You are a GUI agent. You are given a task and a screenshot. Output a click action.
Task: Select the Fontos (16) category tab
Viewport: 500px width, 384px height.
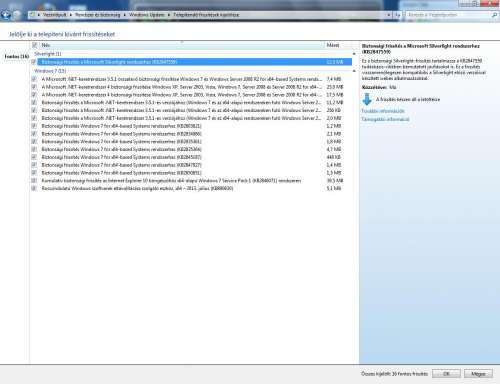17,57
